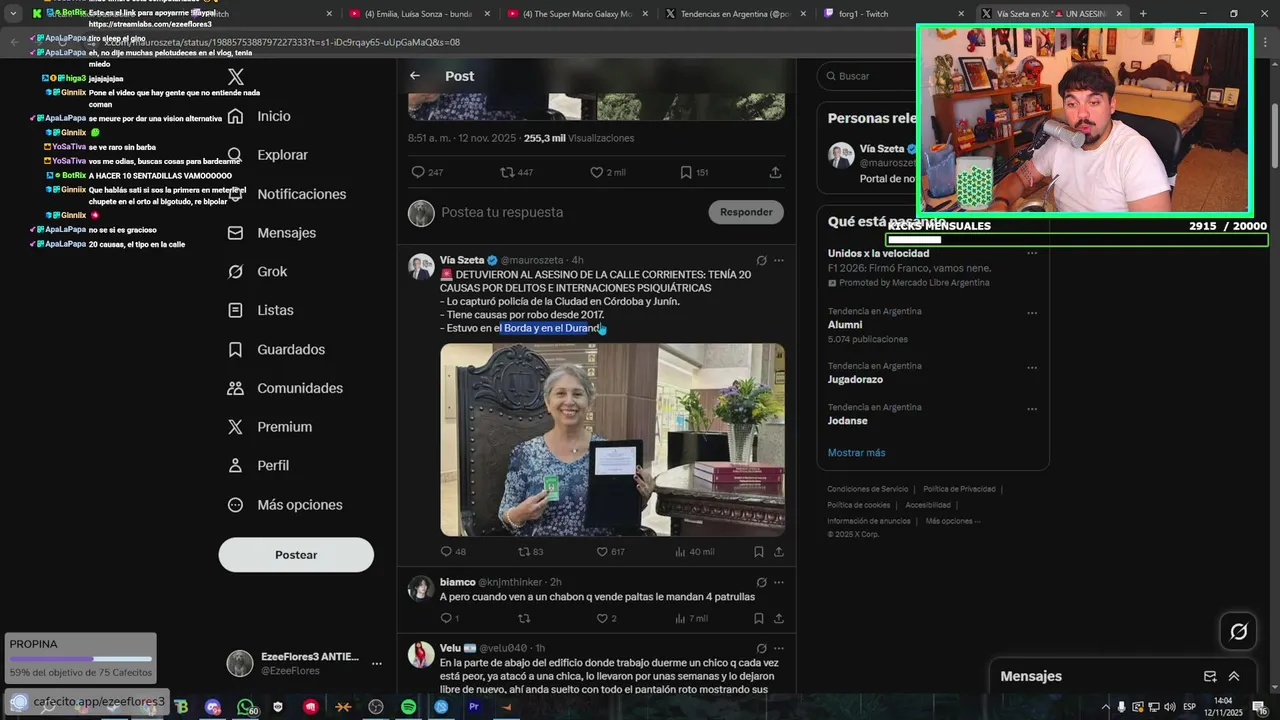
Task: Open Inicio in the sidebar
Action: [x=259, y=116]
